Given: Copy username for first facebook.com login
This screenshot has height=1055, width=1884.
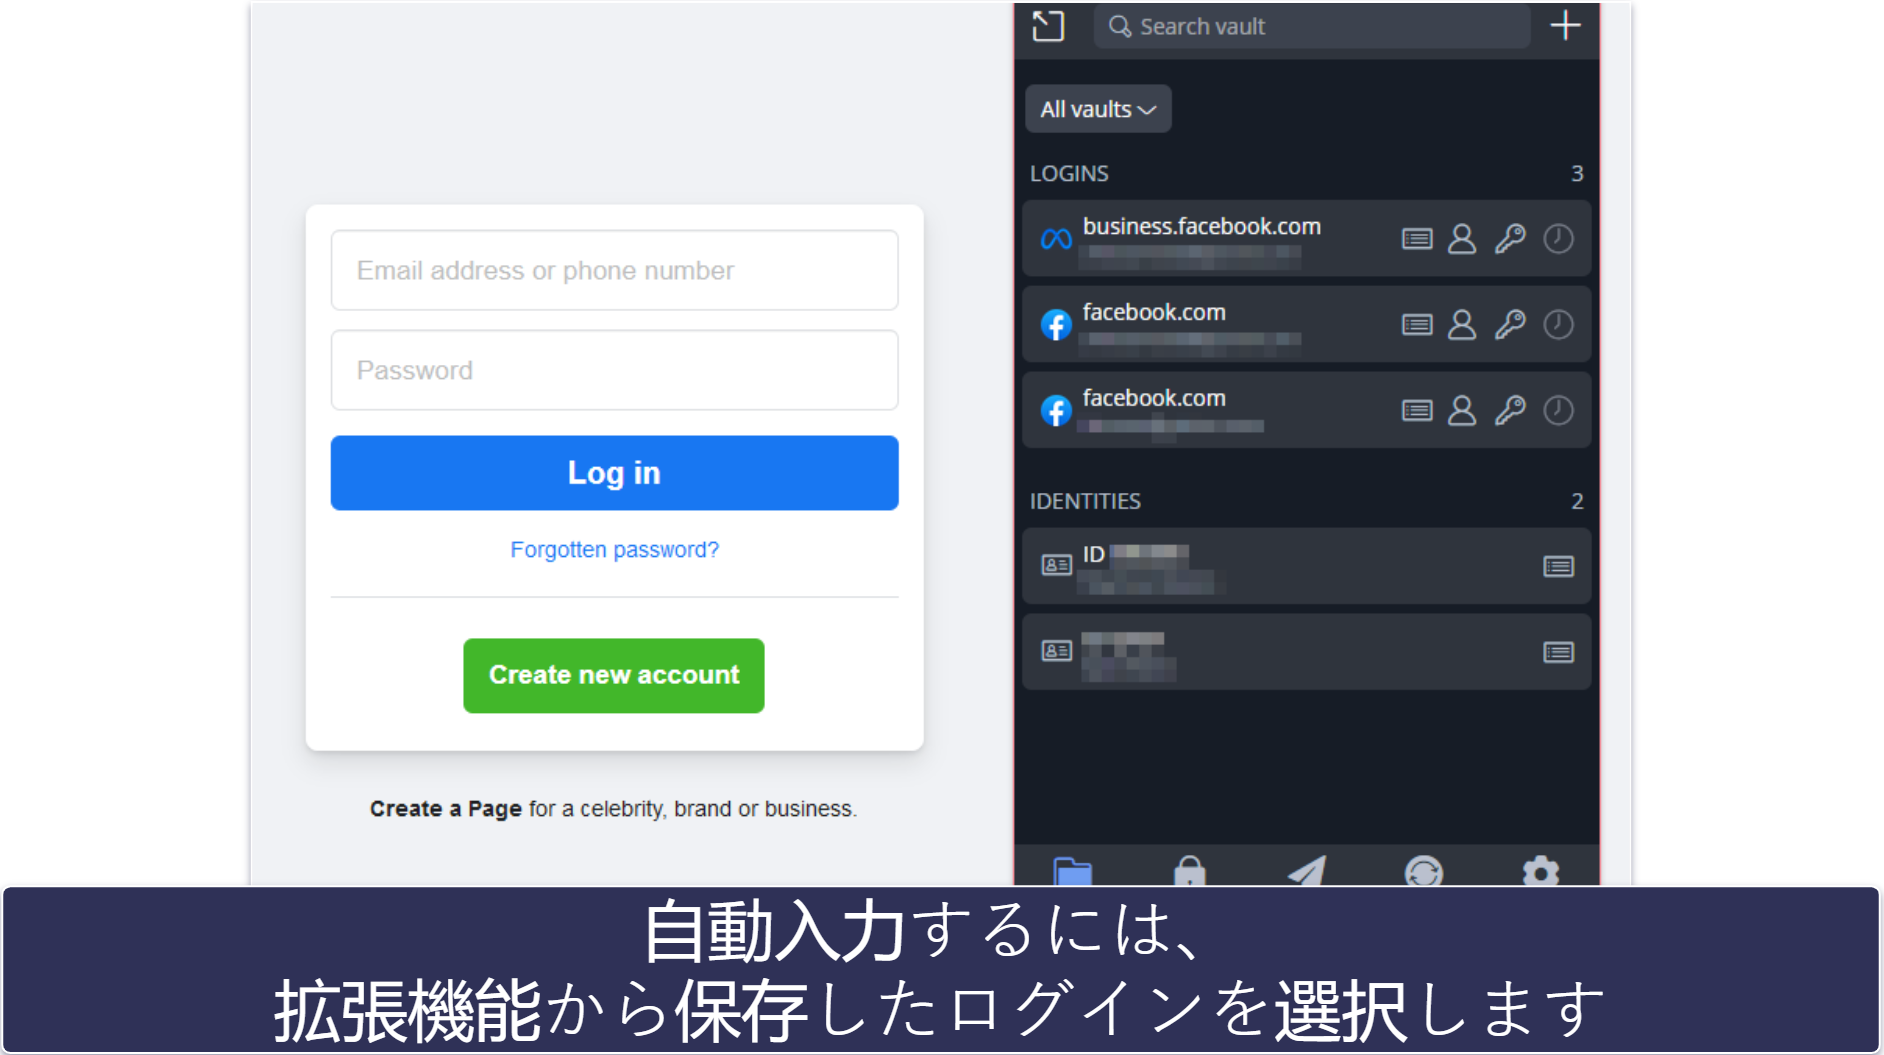Looking at the screenshot, I should click(x=1462, y=325).
